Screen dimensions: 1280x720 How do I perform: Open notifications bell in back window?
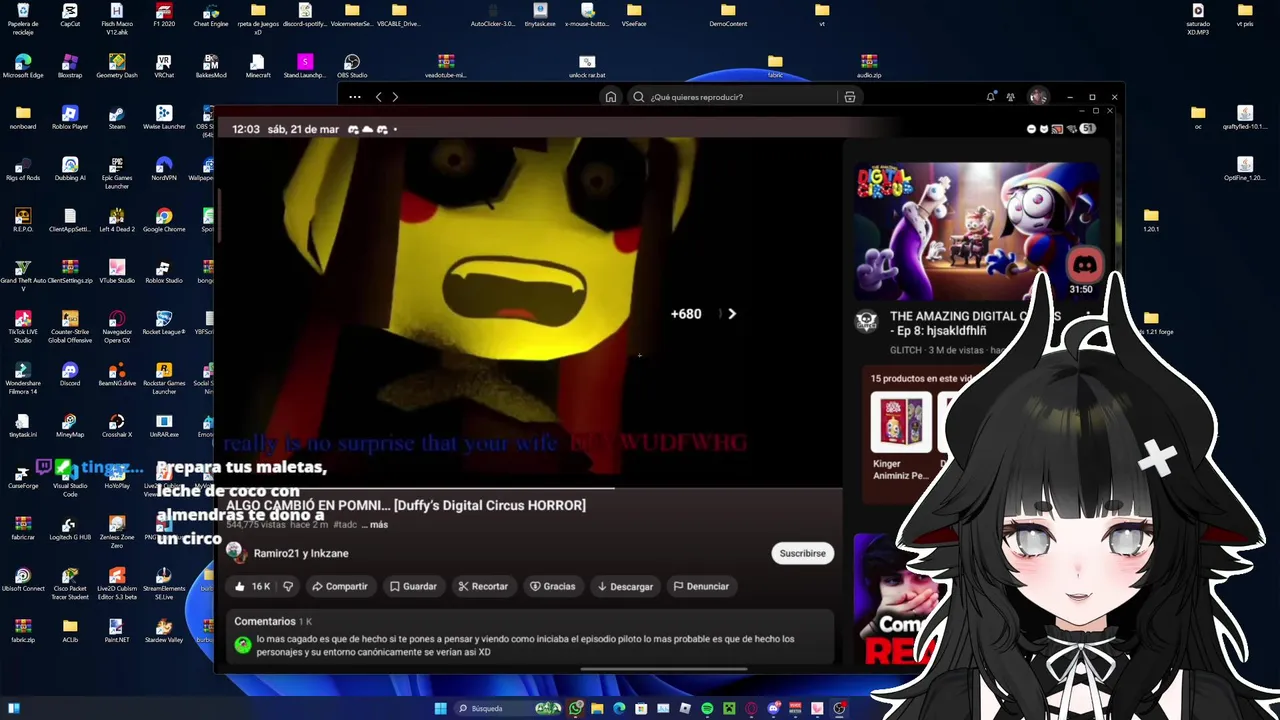(x=991, y=97)
